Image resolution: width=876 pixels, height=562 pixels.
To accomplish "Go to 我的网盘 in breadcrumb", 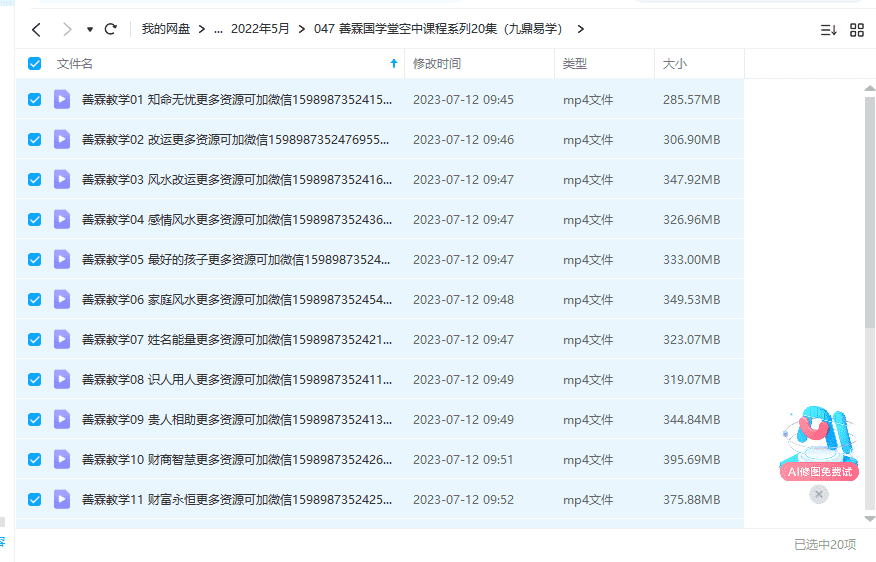I will click(165, 29).
